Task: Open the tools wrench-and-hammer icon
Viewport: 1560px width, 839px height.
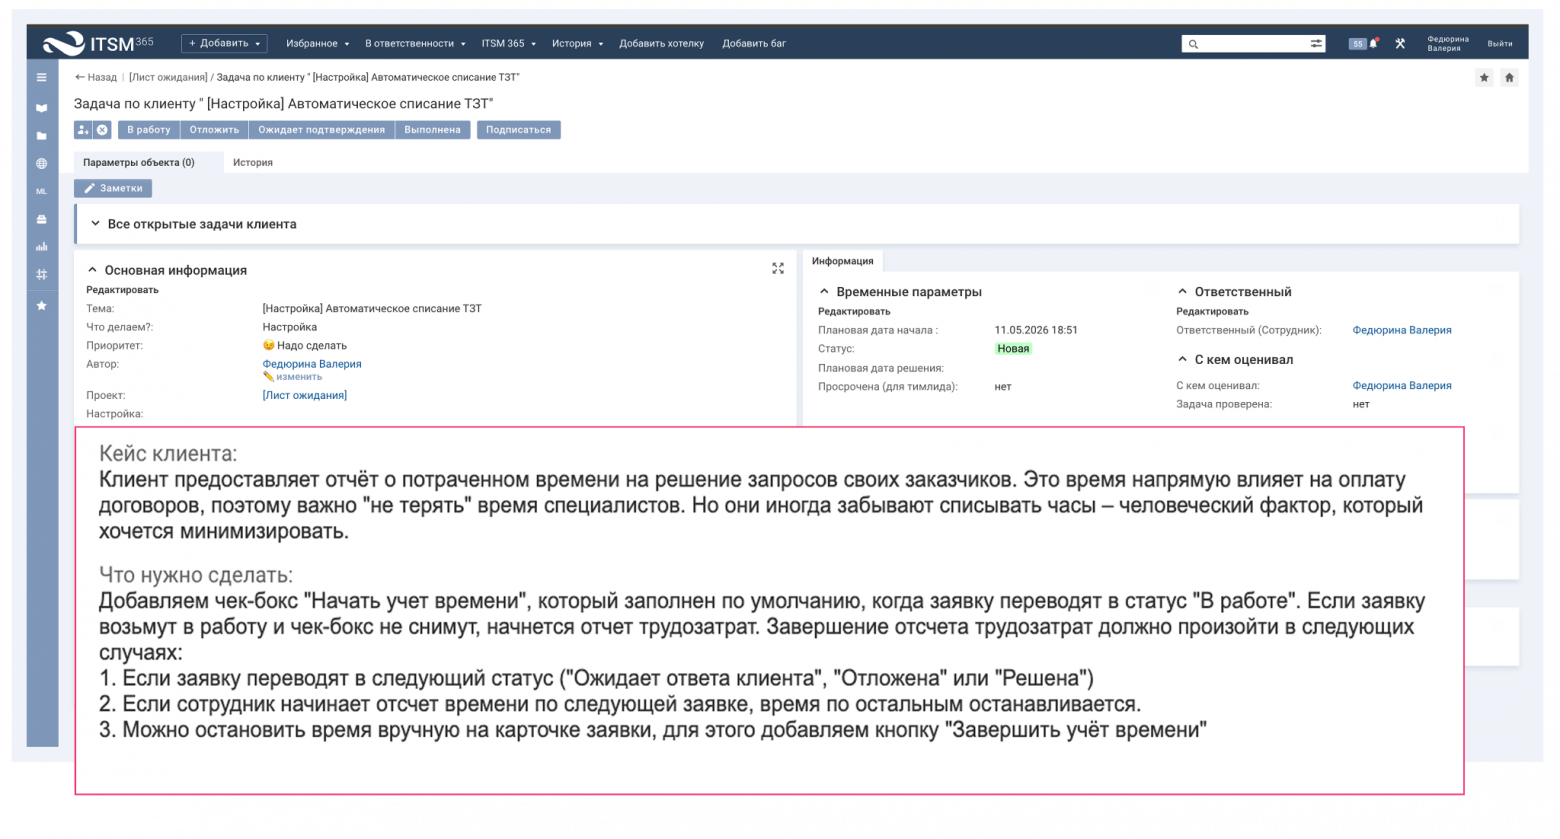Action: (1400, 43)
